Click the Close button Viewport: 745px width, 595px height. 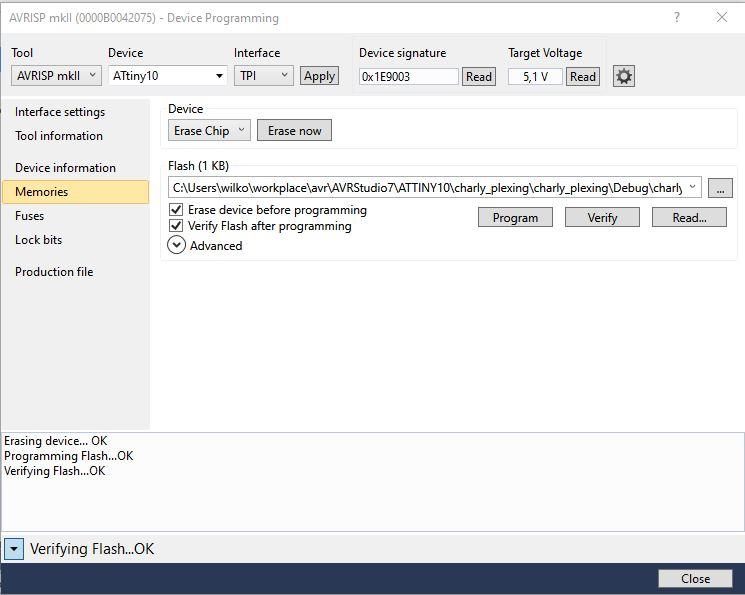point(695,578)
